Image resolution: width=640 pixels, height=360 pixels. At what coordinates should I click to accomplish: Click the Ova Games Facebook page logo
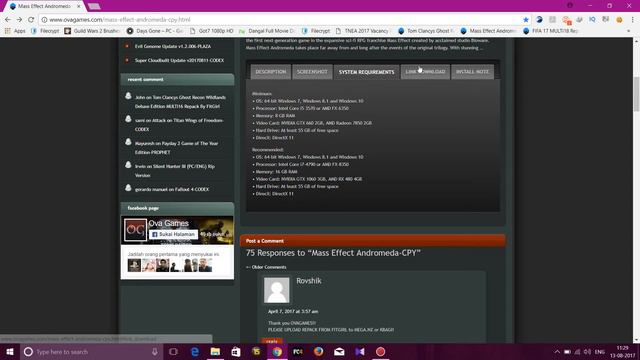(x=135, y=230)
